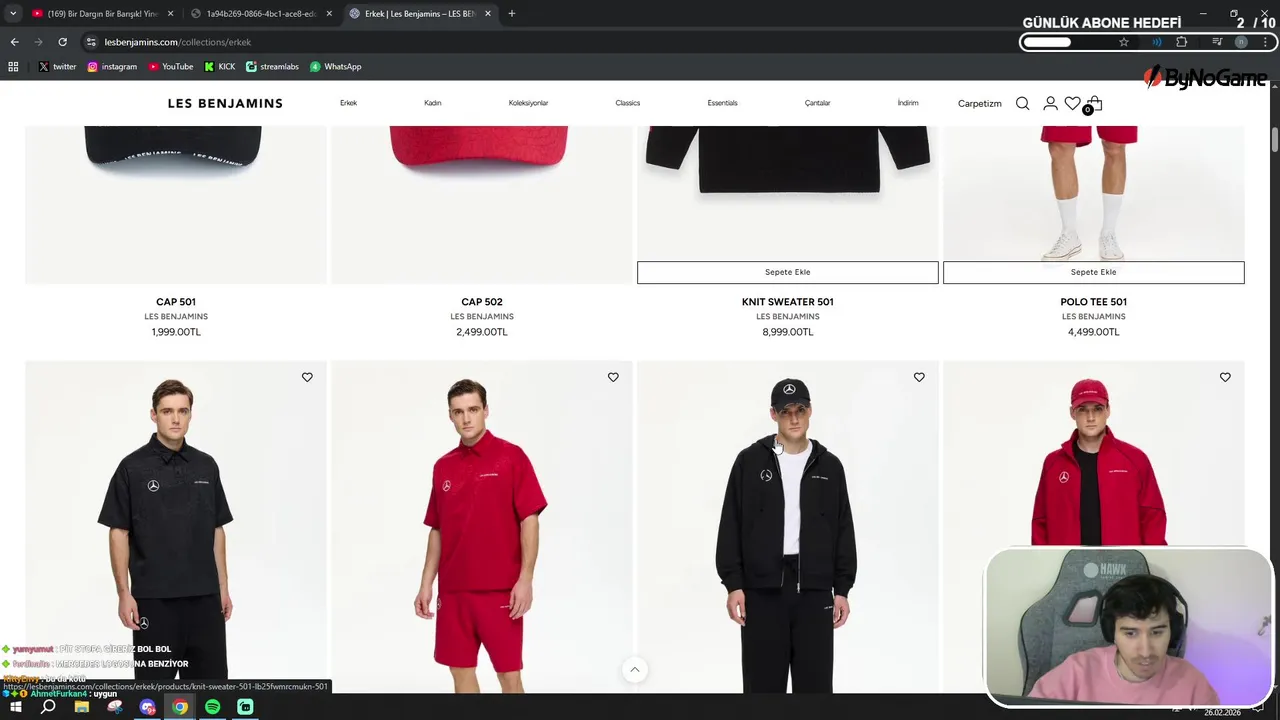Go forward with browser forward arrow
The width and height of the screenshot is (1280, 720).
tap(38, 42)
